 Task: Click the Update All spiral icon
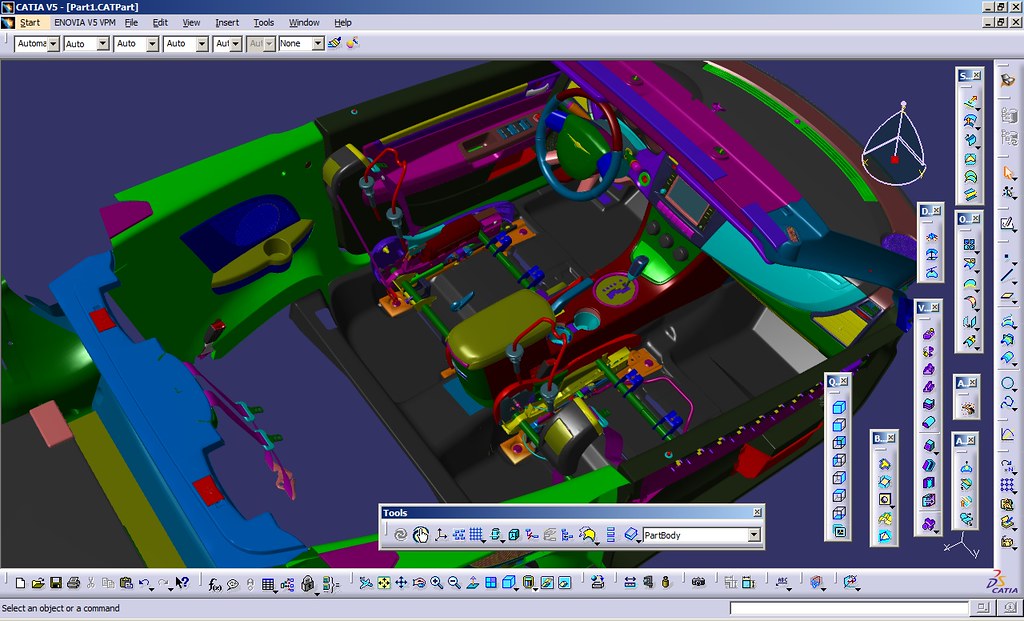[400, 535]
